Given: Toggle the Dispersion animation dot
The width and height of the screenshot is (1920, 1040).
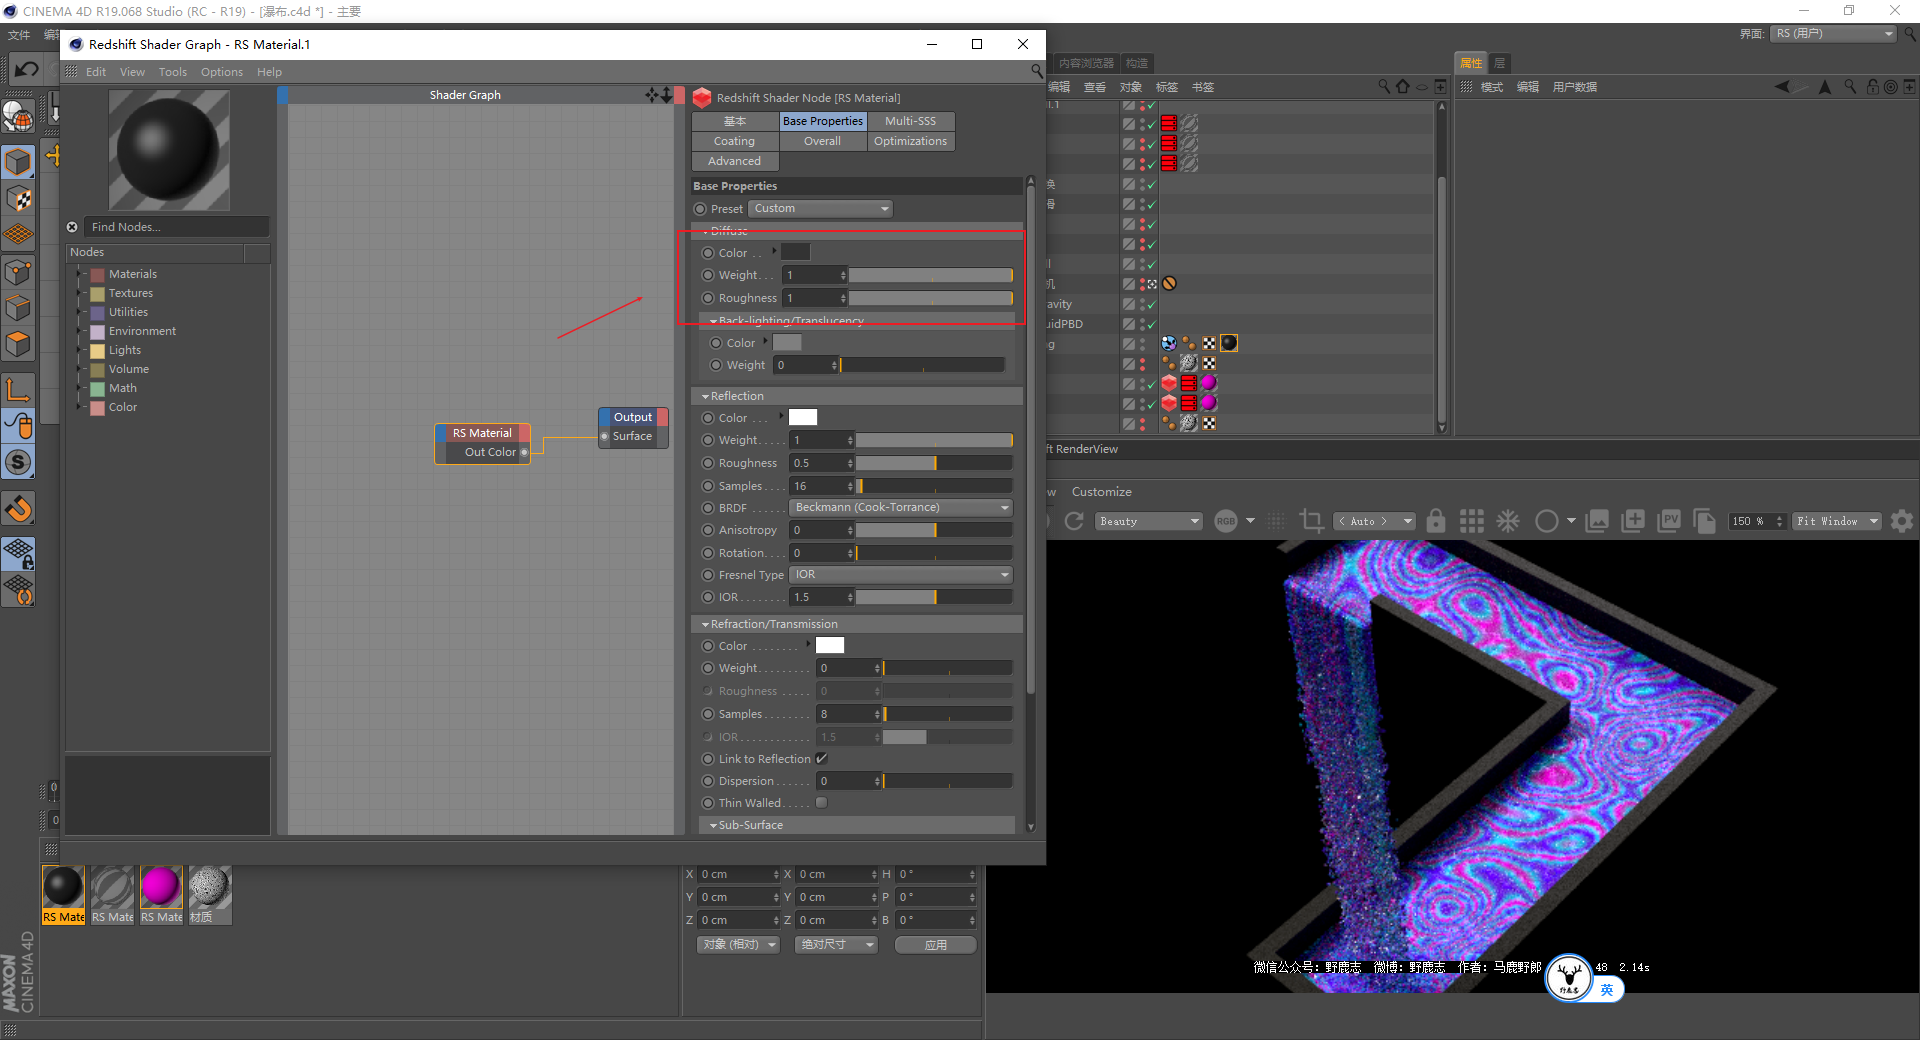Looking at the screenshot, I should click(708, 781).
